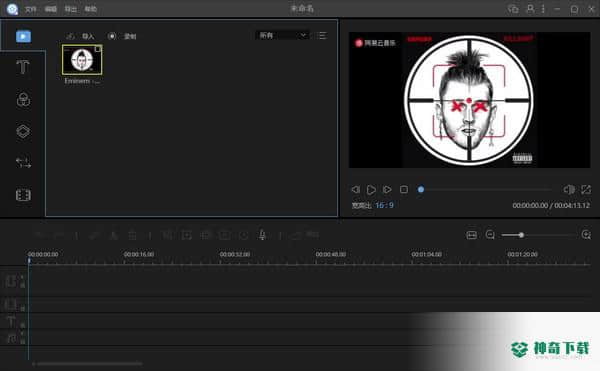Open the Overlays tab in sidebar
Screen dimensions: 600x371
pos(23,131)
